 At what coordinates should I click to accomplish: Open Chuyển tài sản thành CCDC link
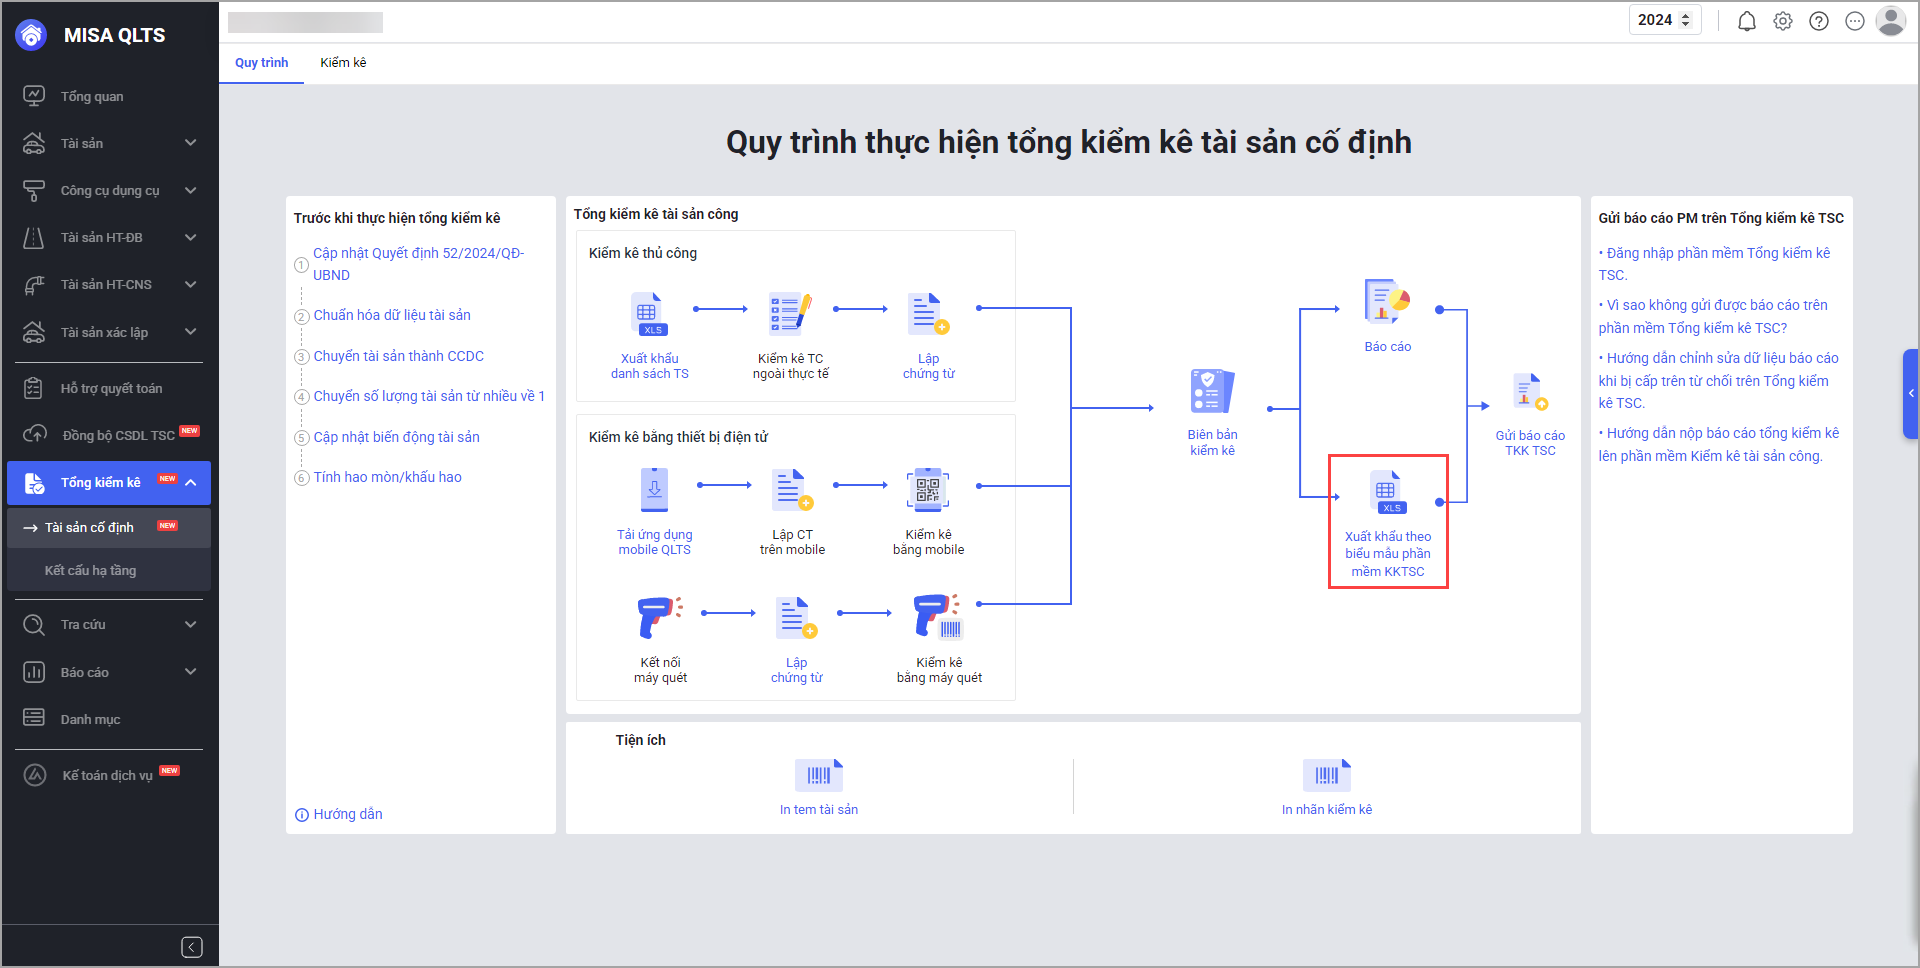398,356
